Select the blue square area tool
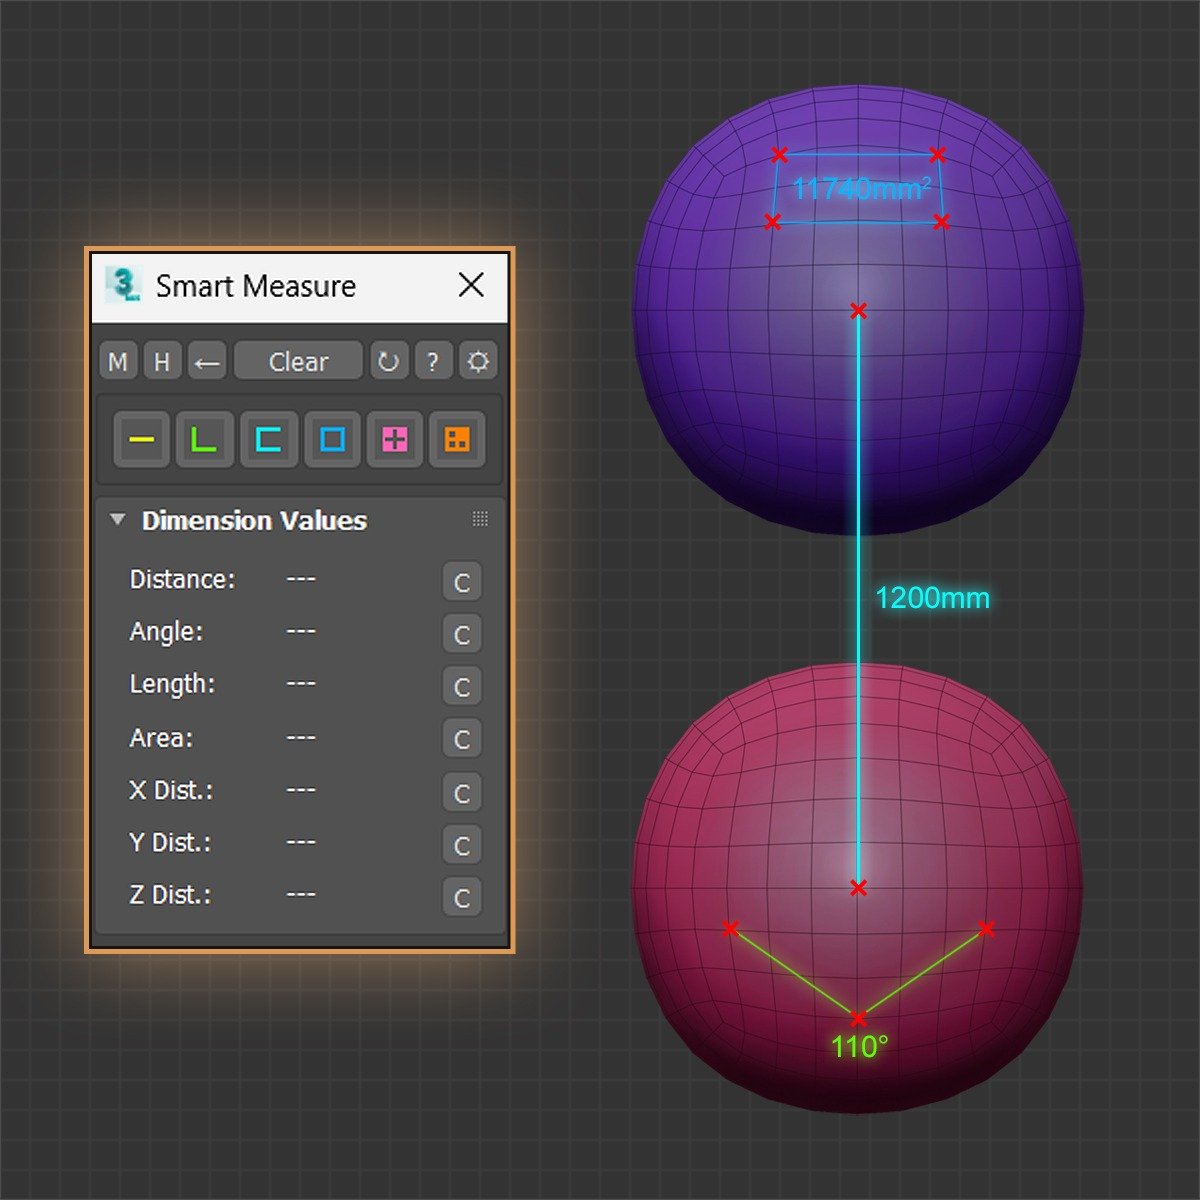Viewport: 1200px width, 1200px height. (x=332, y=439)
